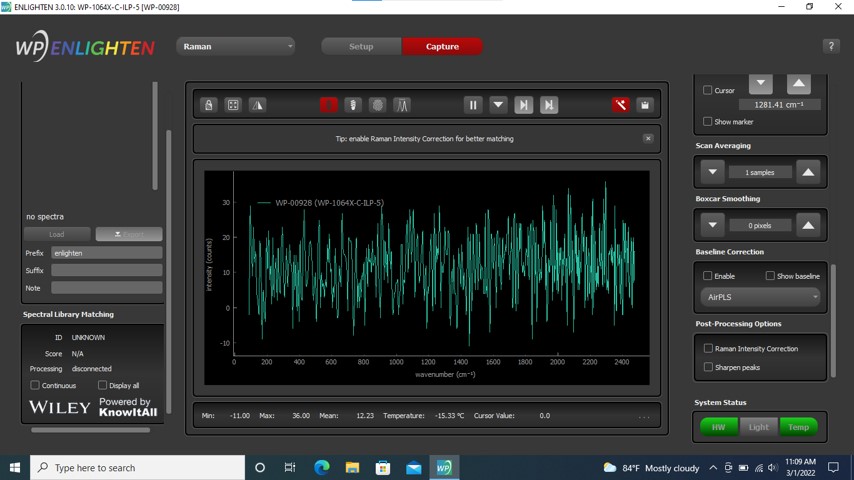The image size is (854, 480).
Task: Click the clipboard copy icon
Action: tap(645, 104)
